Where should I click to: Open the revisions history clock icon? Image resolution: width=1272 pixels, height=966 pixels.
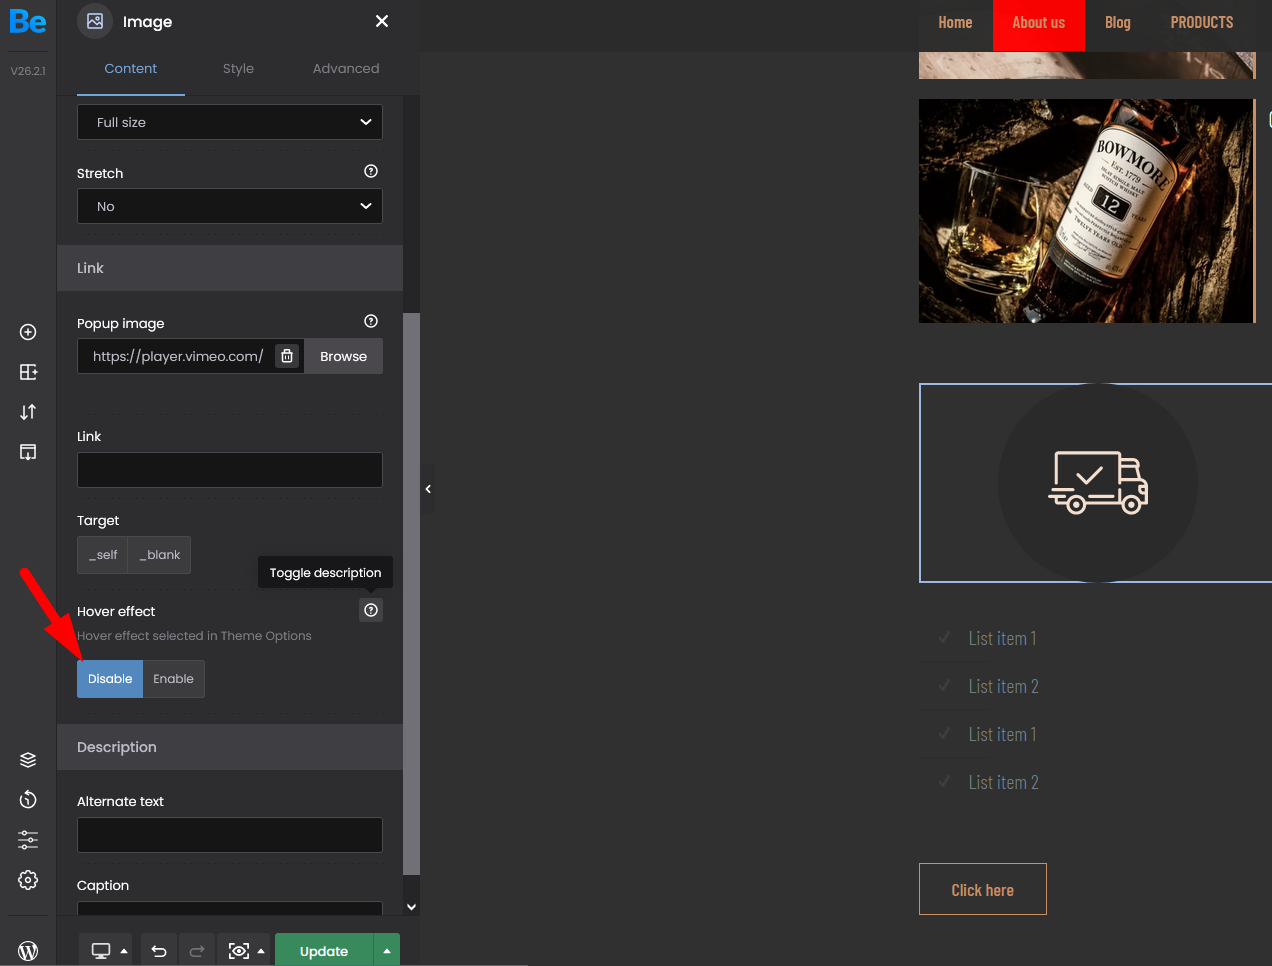[28, 799]
